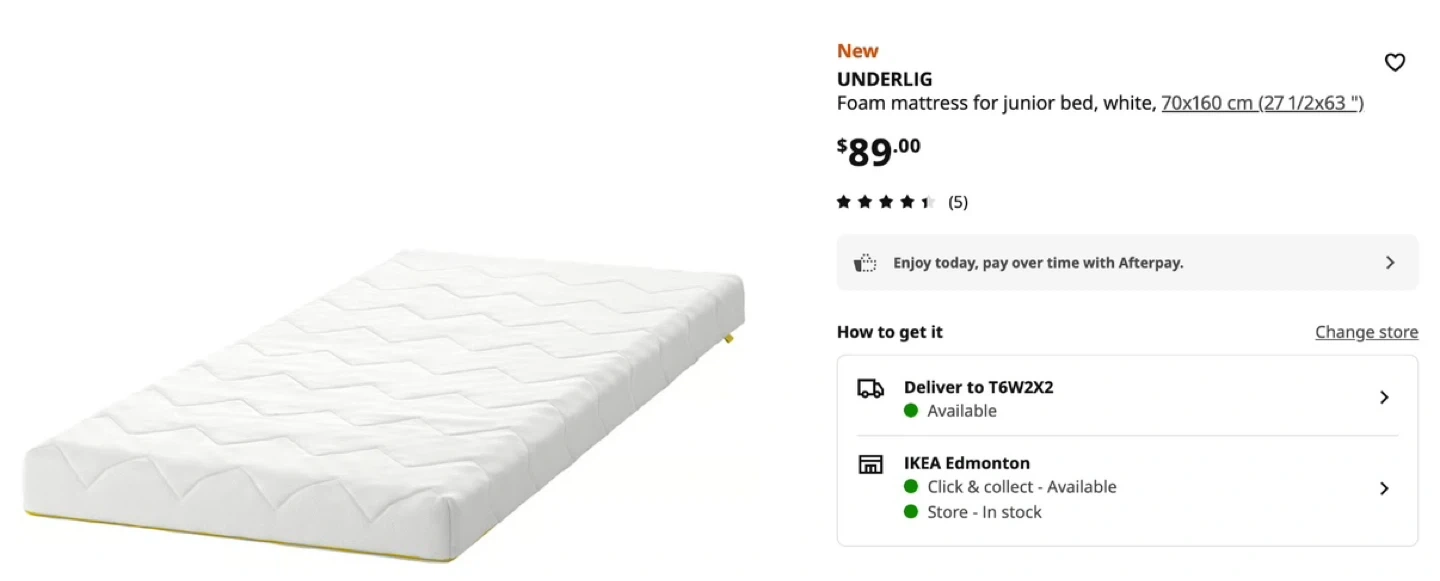Click the Afterpay shopping bag icon

point(864,263)
